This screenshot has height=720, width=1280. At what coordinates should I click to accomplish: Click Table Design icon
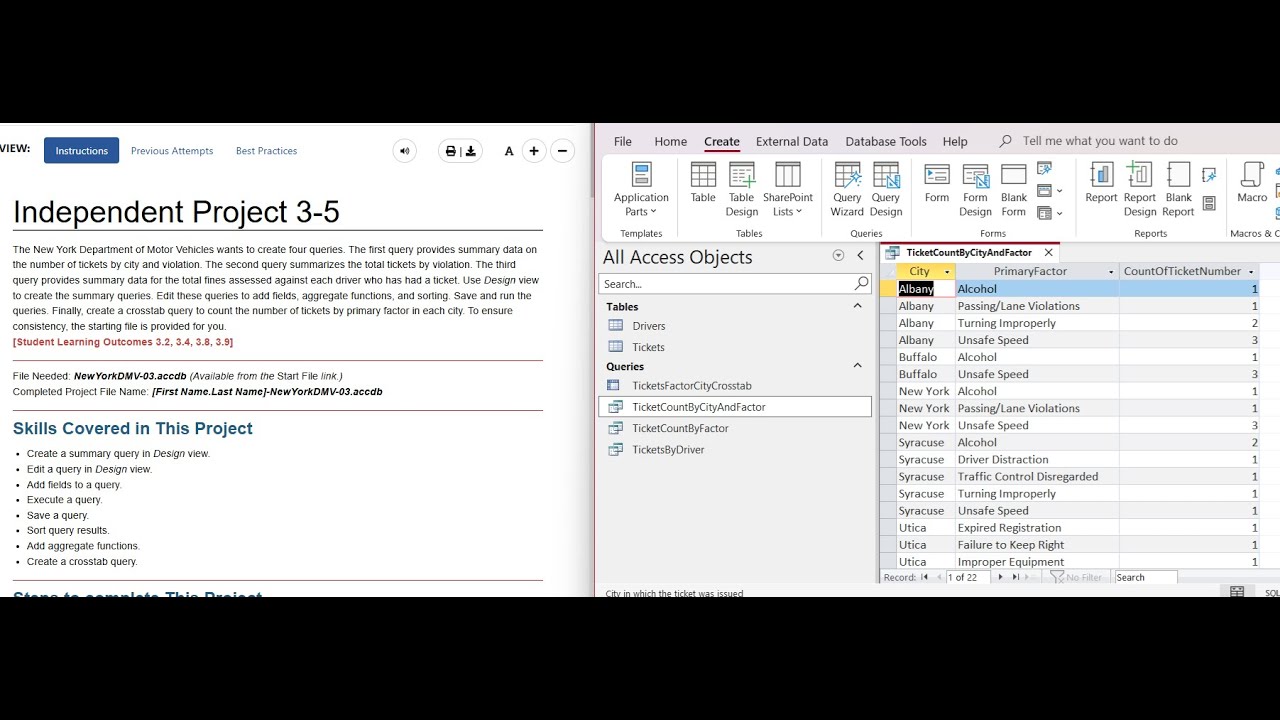(x=742, y=189)
